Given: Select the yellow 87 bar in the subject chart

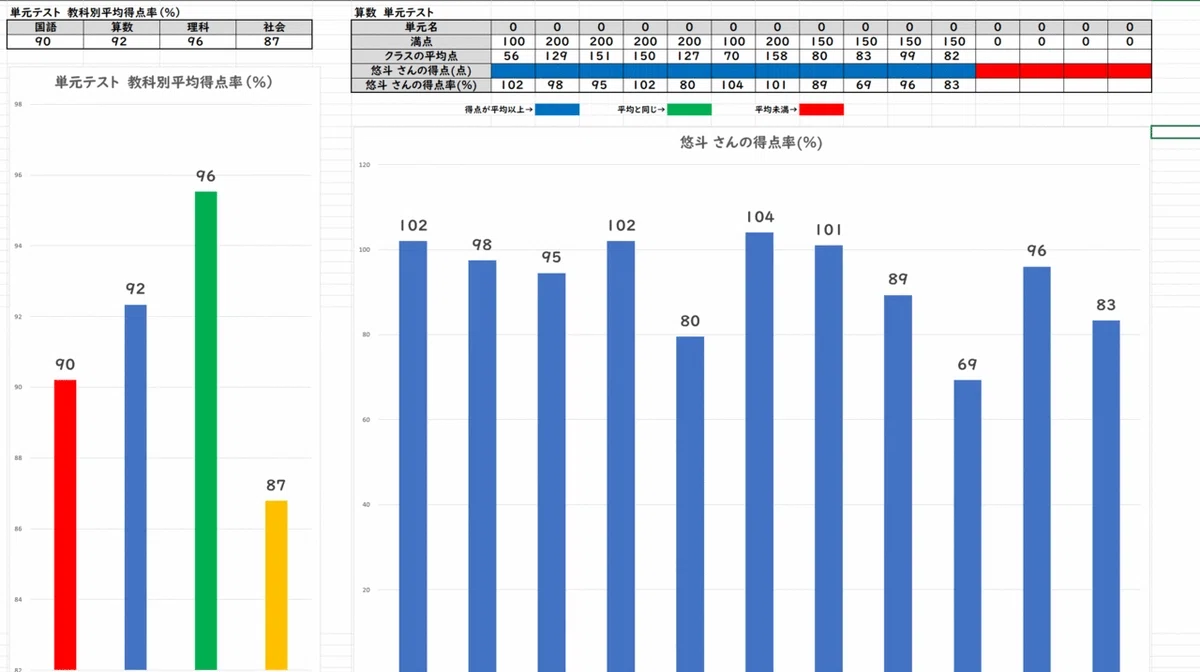Looking at the screenshot, I should pyautogui.click(x=276, y=585).
